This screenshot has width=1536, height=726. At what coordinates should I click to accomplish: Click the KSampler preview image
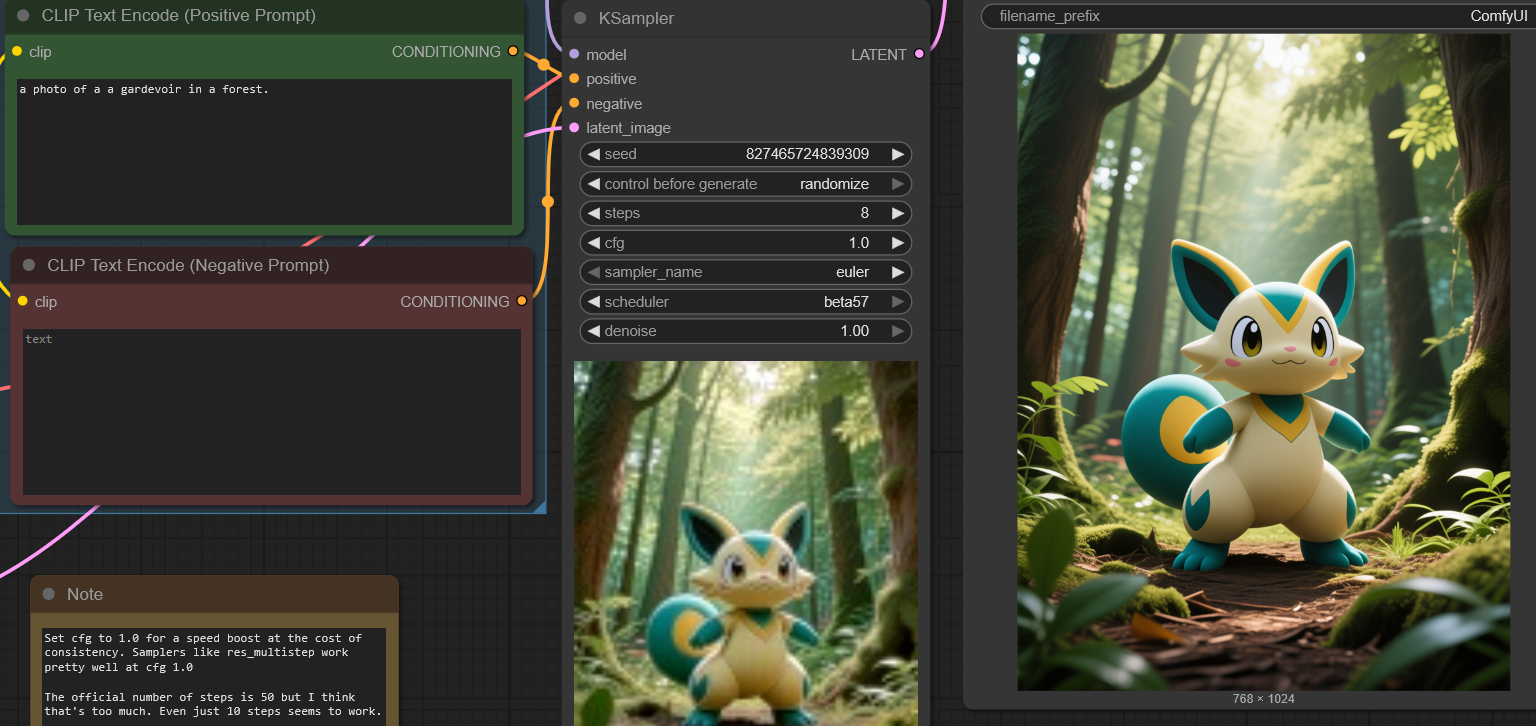746,543
